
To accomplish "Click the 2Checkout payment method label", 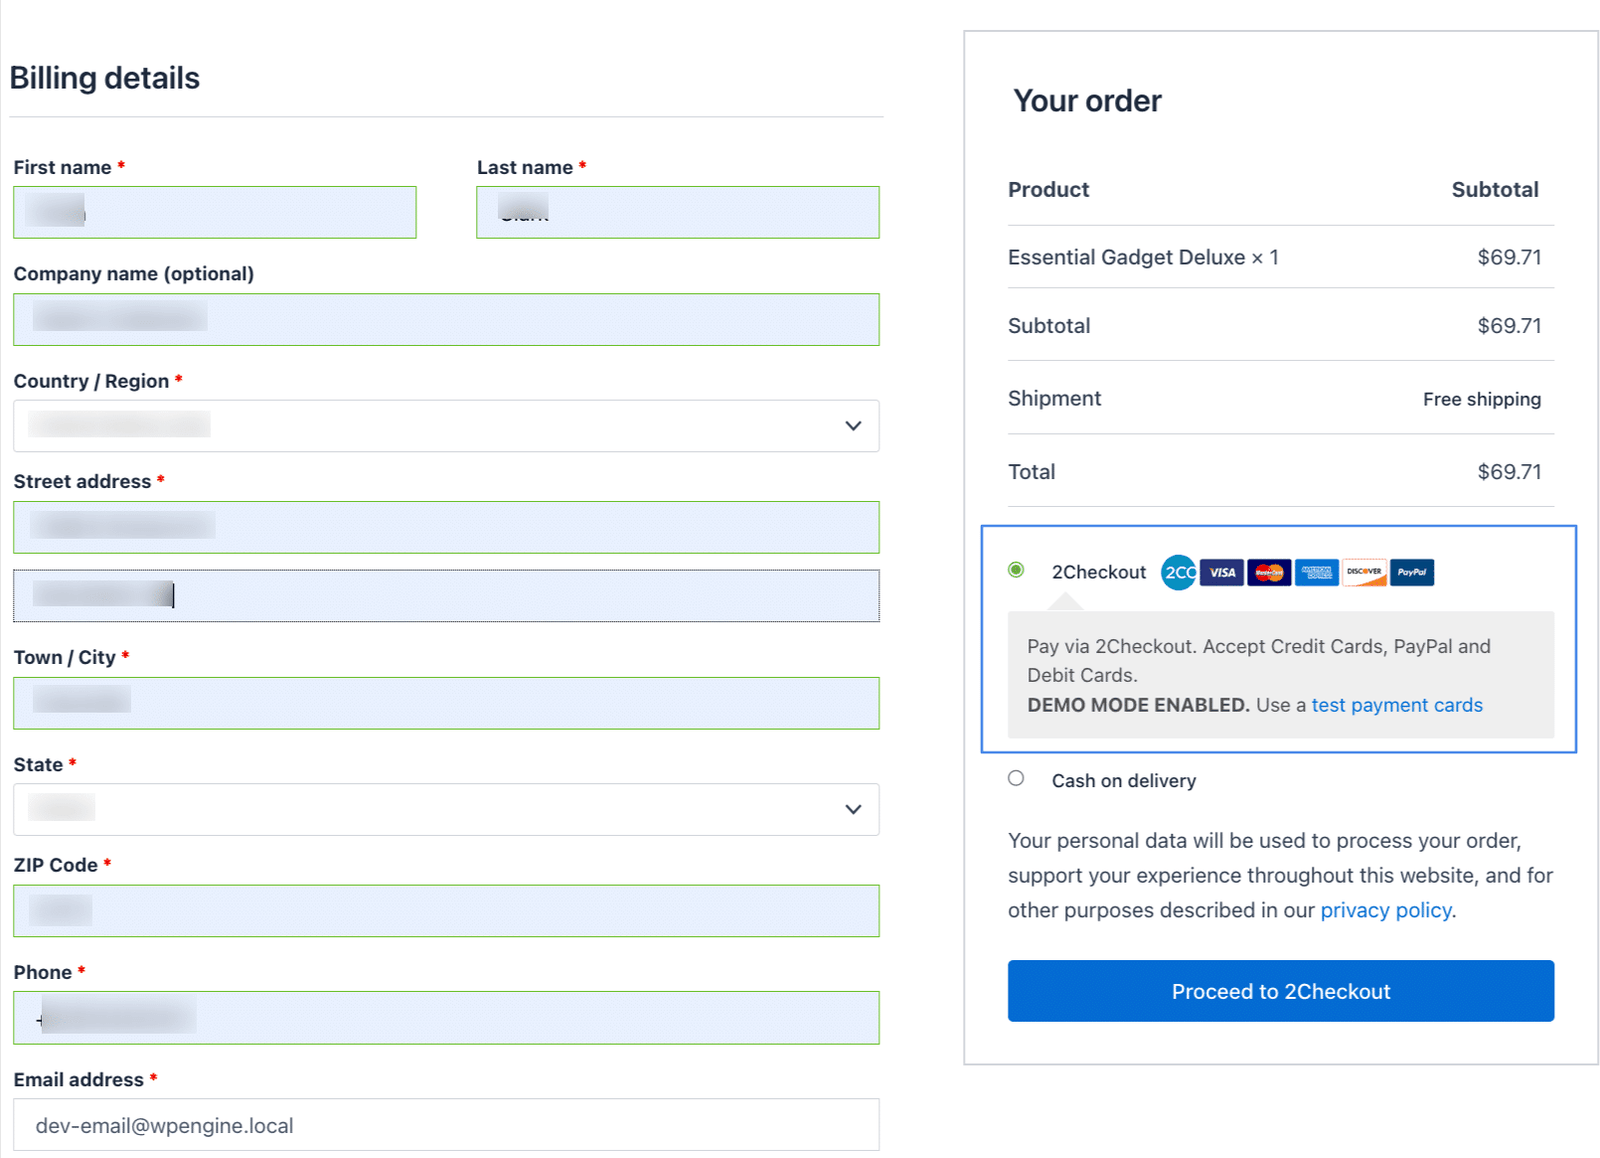I will point(1099,572).
